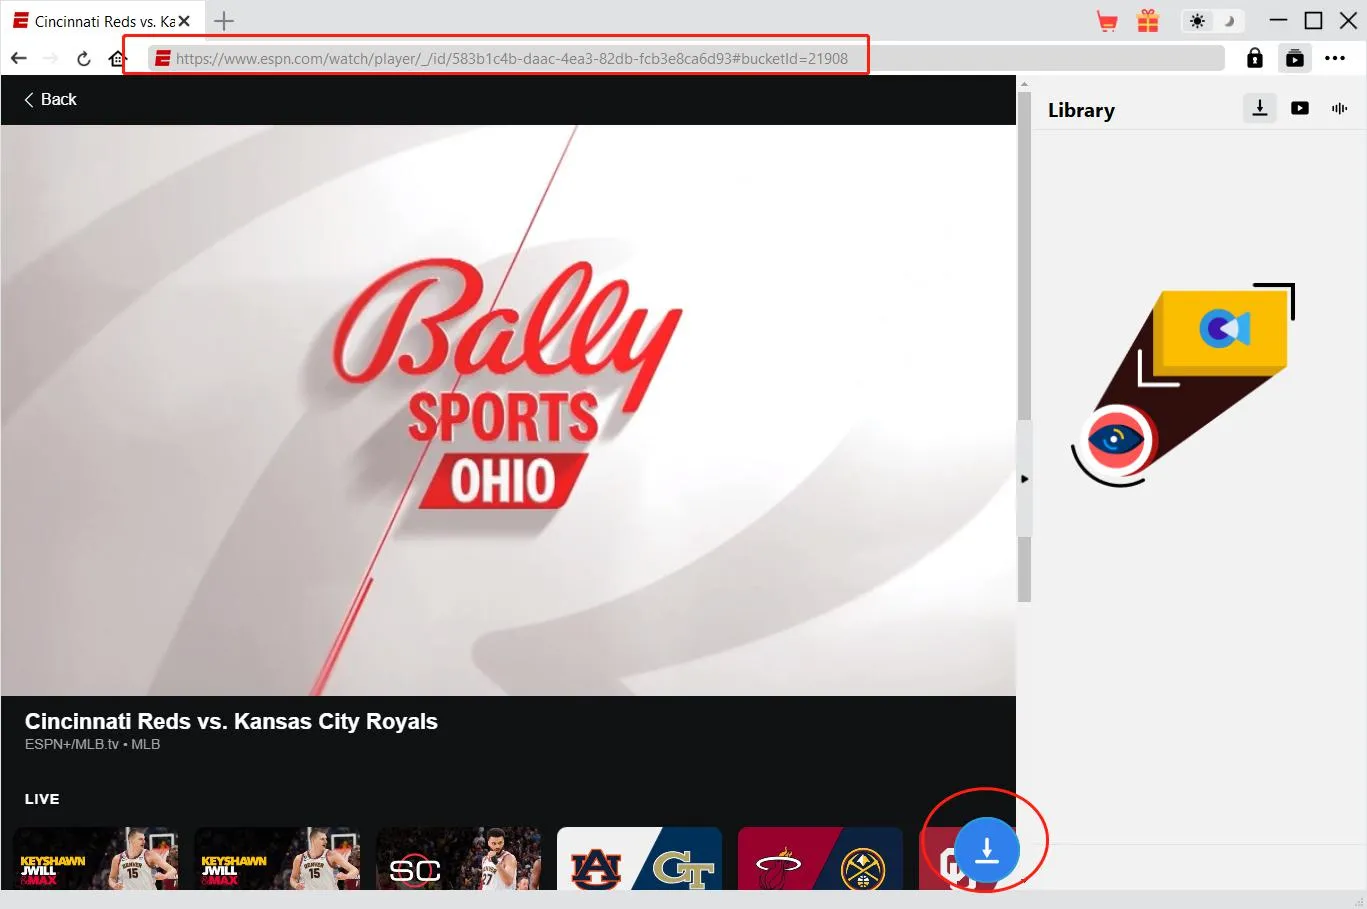Open a new tab with plus button
1367x909 pixels.
click(x=224, y=21)
